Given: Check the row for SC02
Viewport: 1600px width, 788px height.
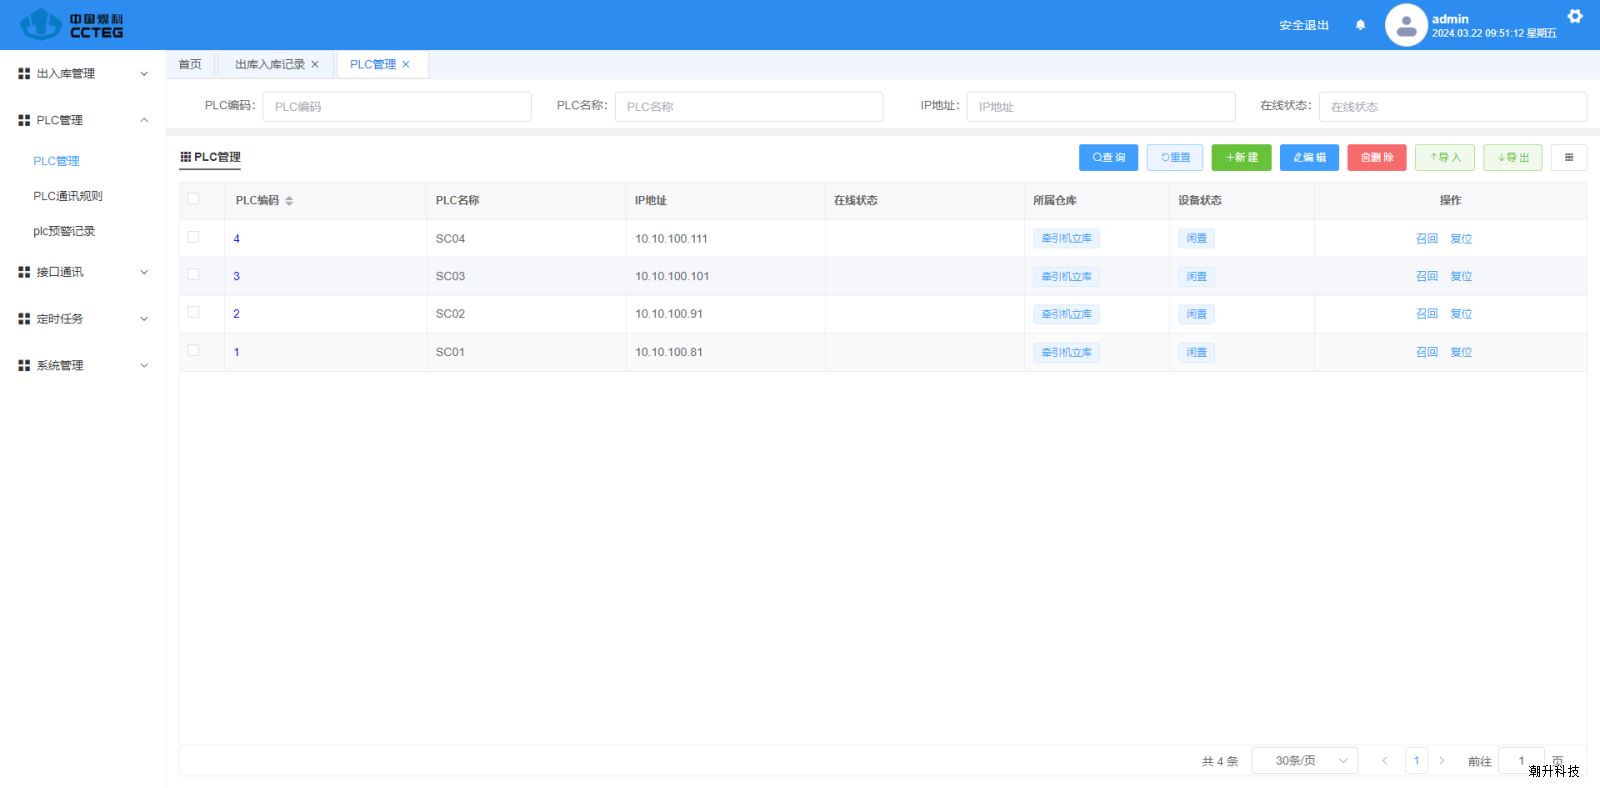Looking at the screenshot, I should tap(193, 312).
